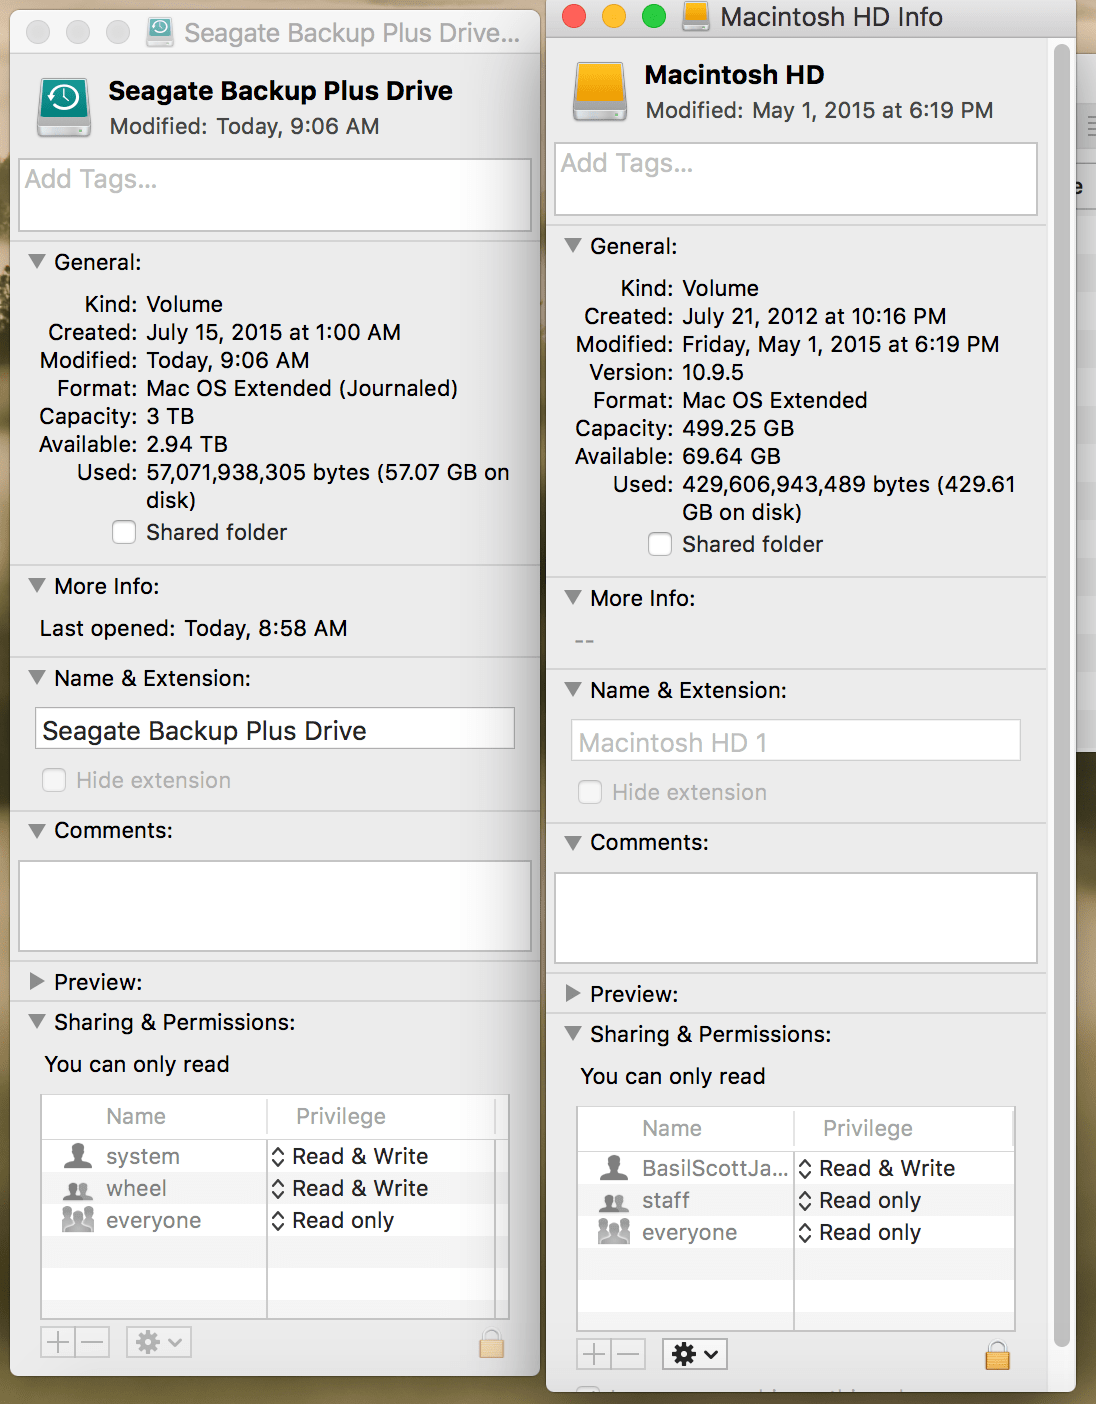Enable Shared folder for Macintosh HD
Screen dimensions: 1096x1404
click(660, 544)
